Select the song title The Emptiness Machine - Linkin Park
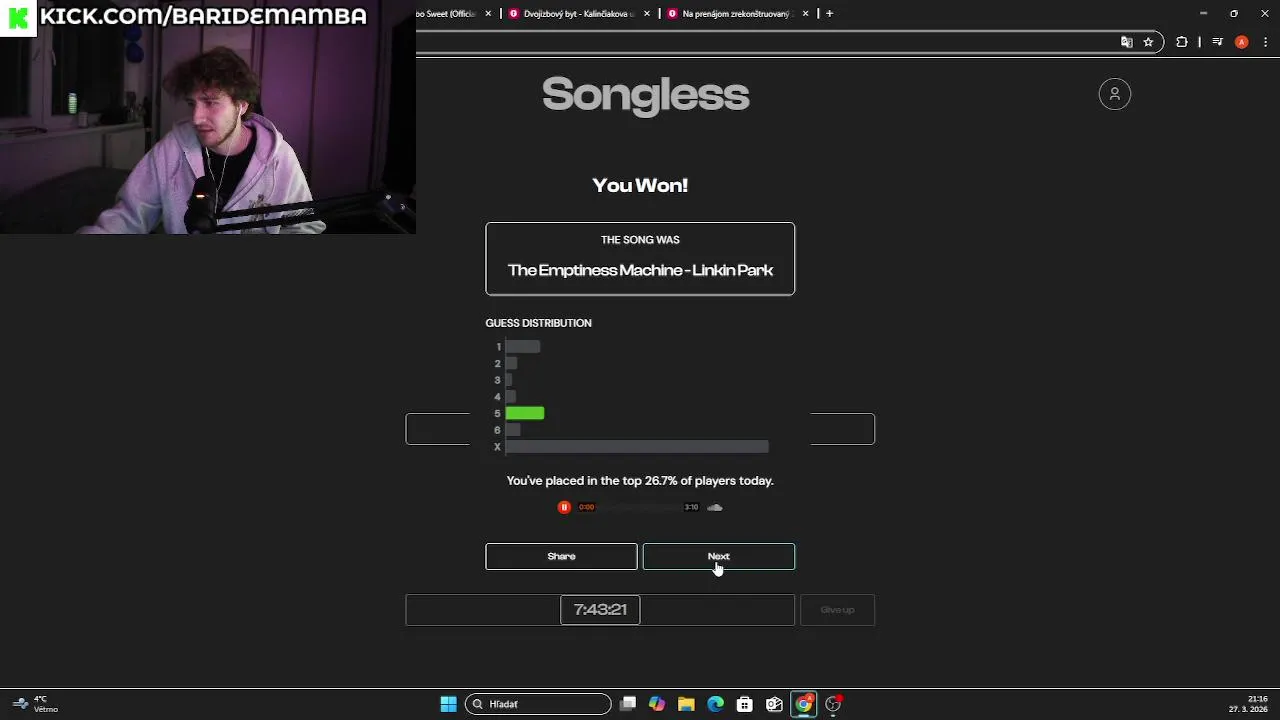 pos(640,270)
